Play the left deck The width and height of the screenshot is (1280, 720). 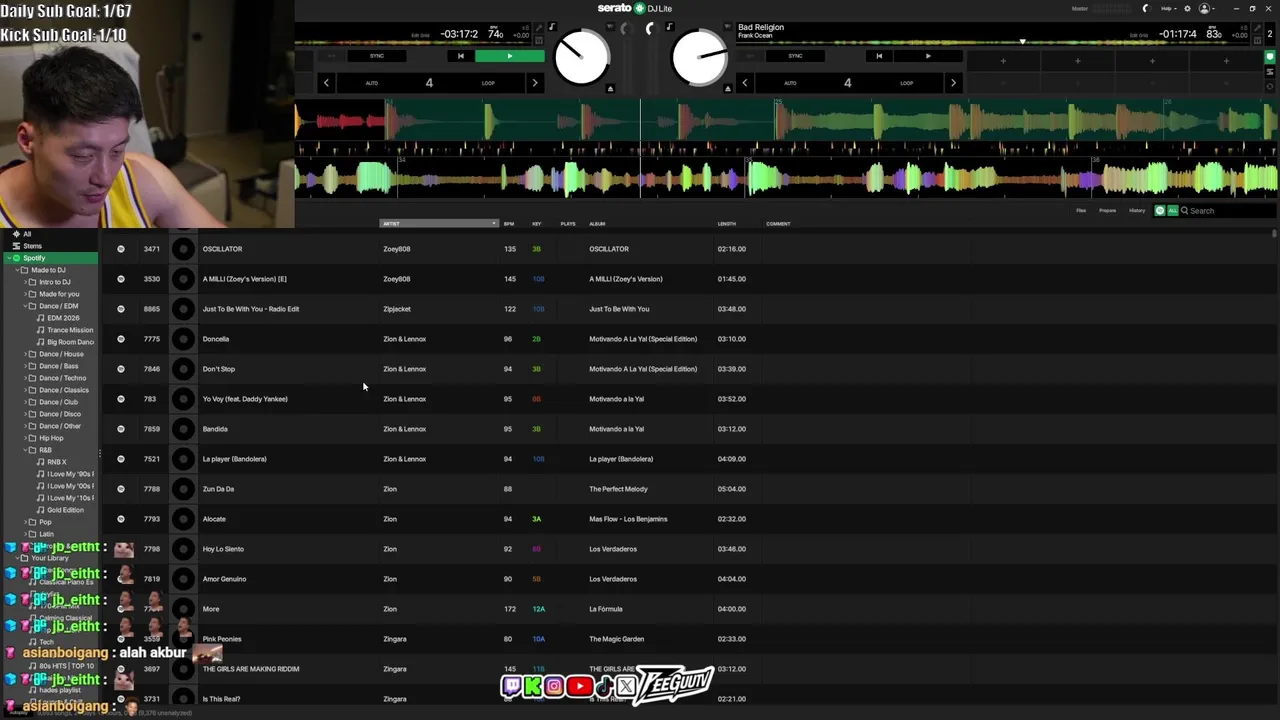[510, 56]
